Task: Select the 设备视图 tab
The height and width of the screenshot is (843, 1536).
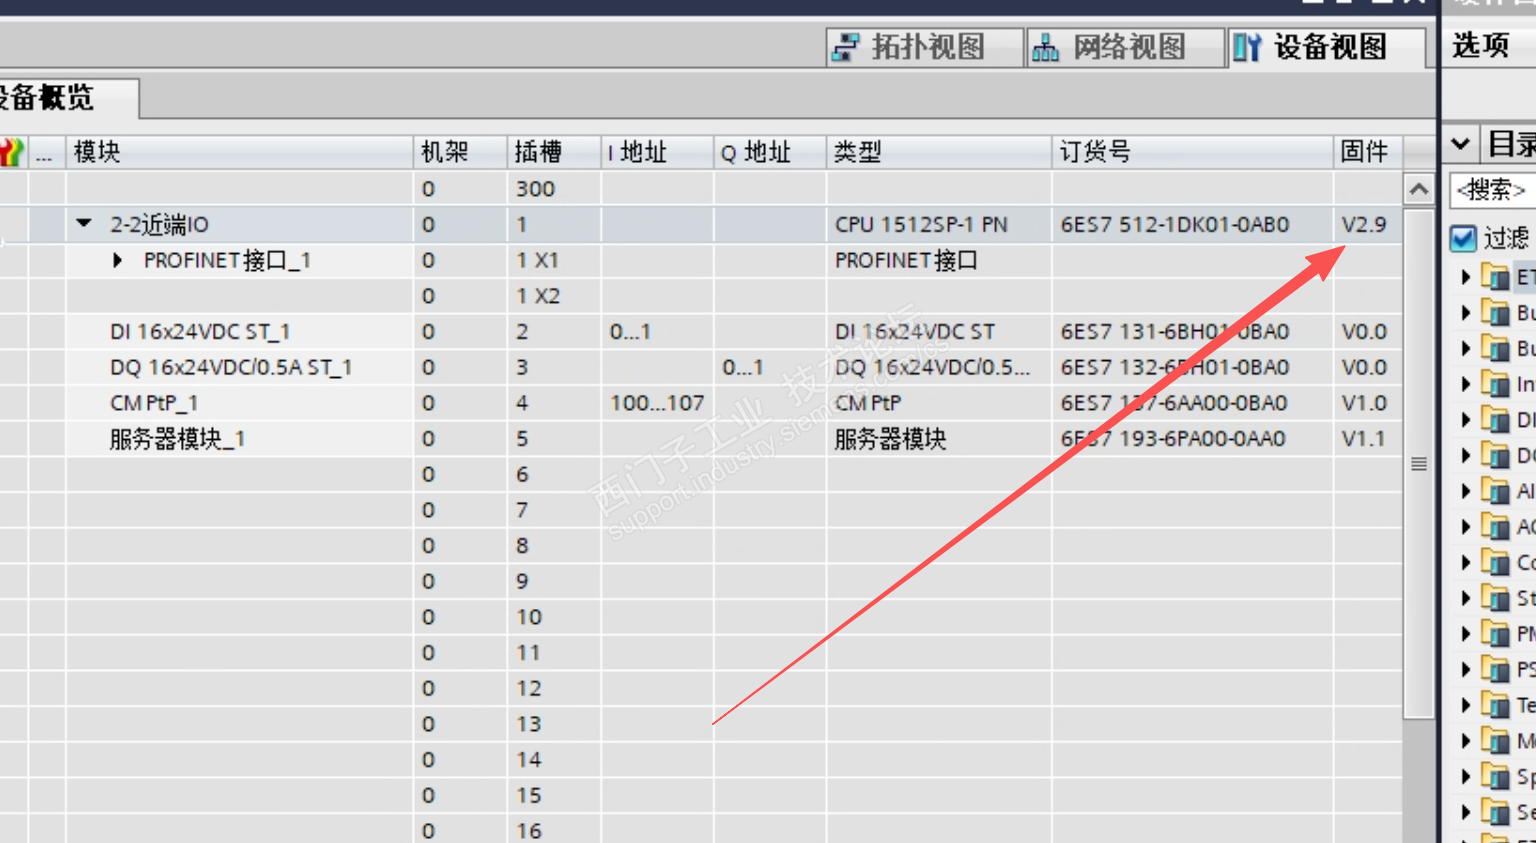Action: pos(1326,47)
